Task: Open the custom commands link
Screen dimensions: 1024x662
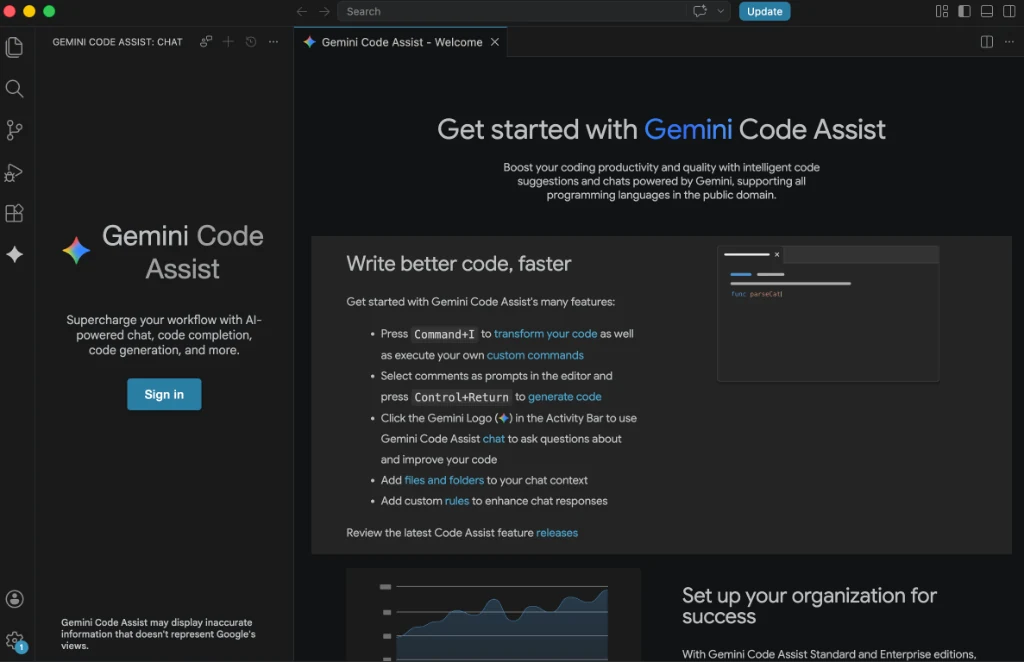Action: click(x=535, y=355)
